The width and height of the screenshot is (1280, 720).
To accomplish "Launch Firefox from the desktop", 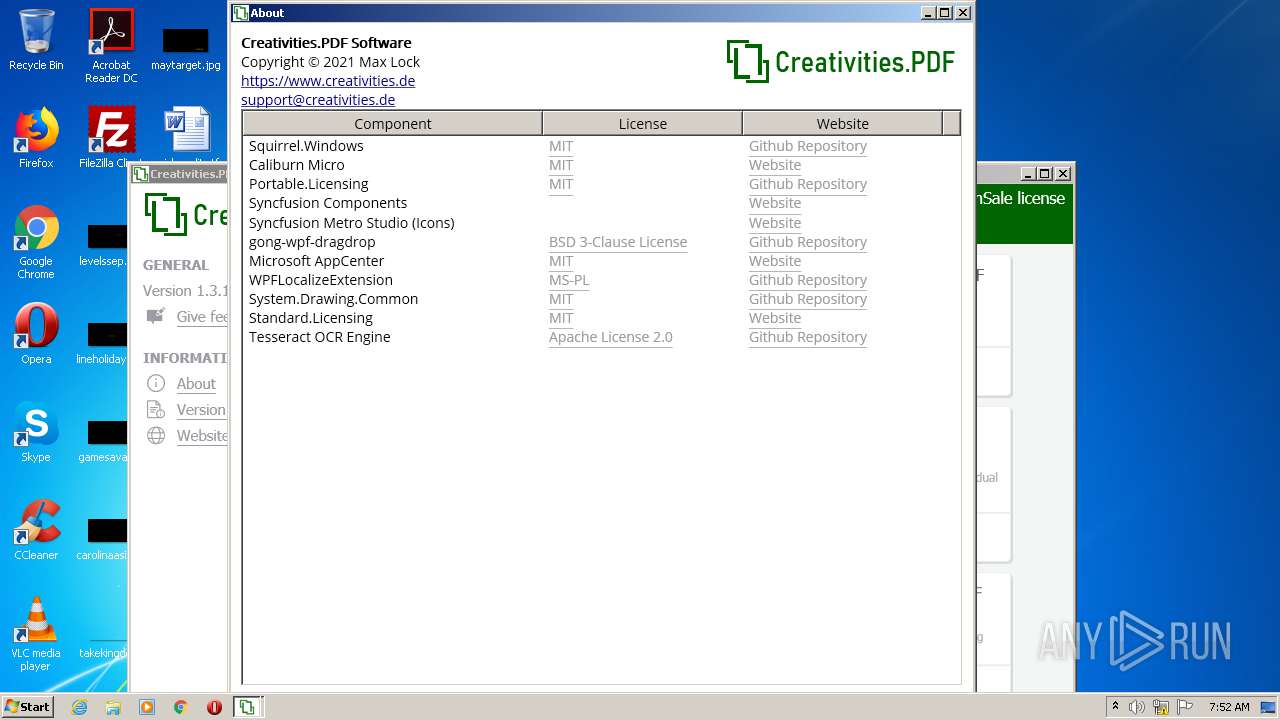I will point(36,138).
